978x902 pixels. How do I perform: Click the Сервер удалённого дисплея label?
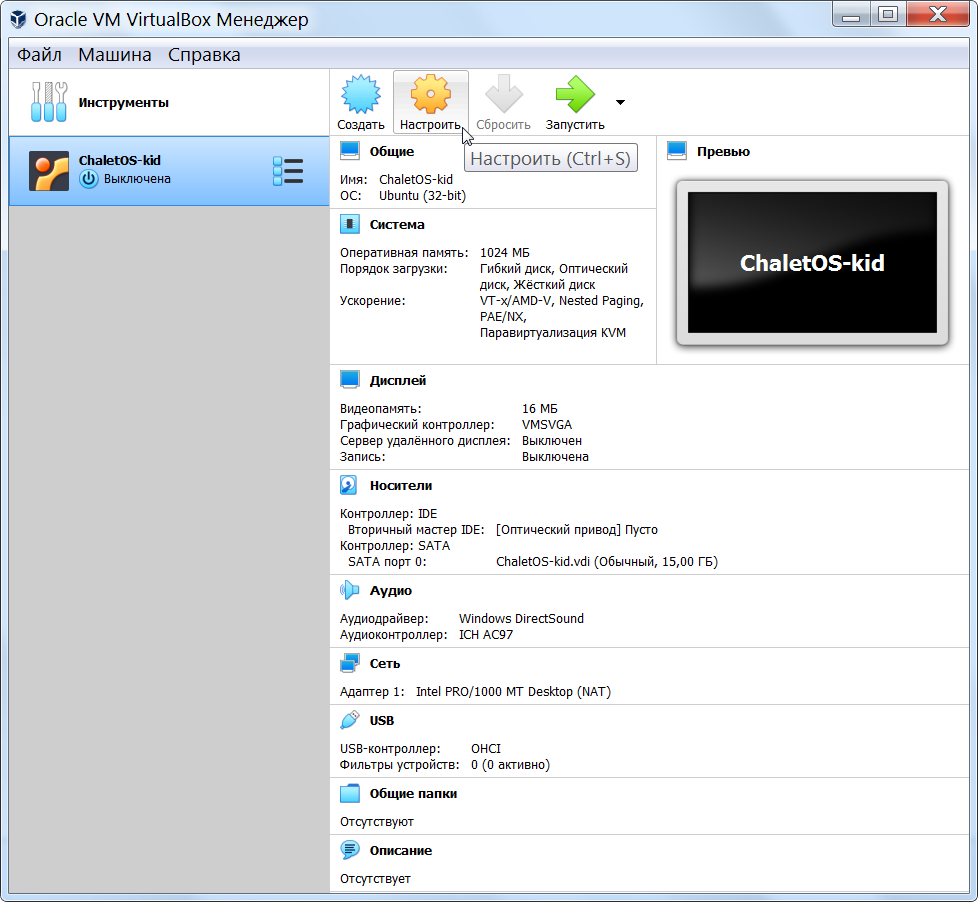tap(425, 441)
